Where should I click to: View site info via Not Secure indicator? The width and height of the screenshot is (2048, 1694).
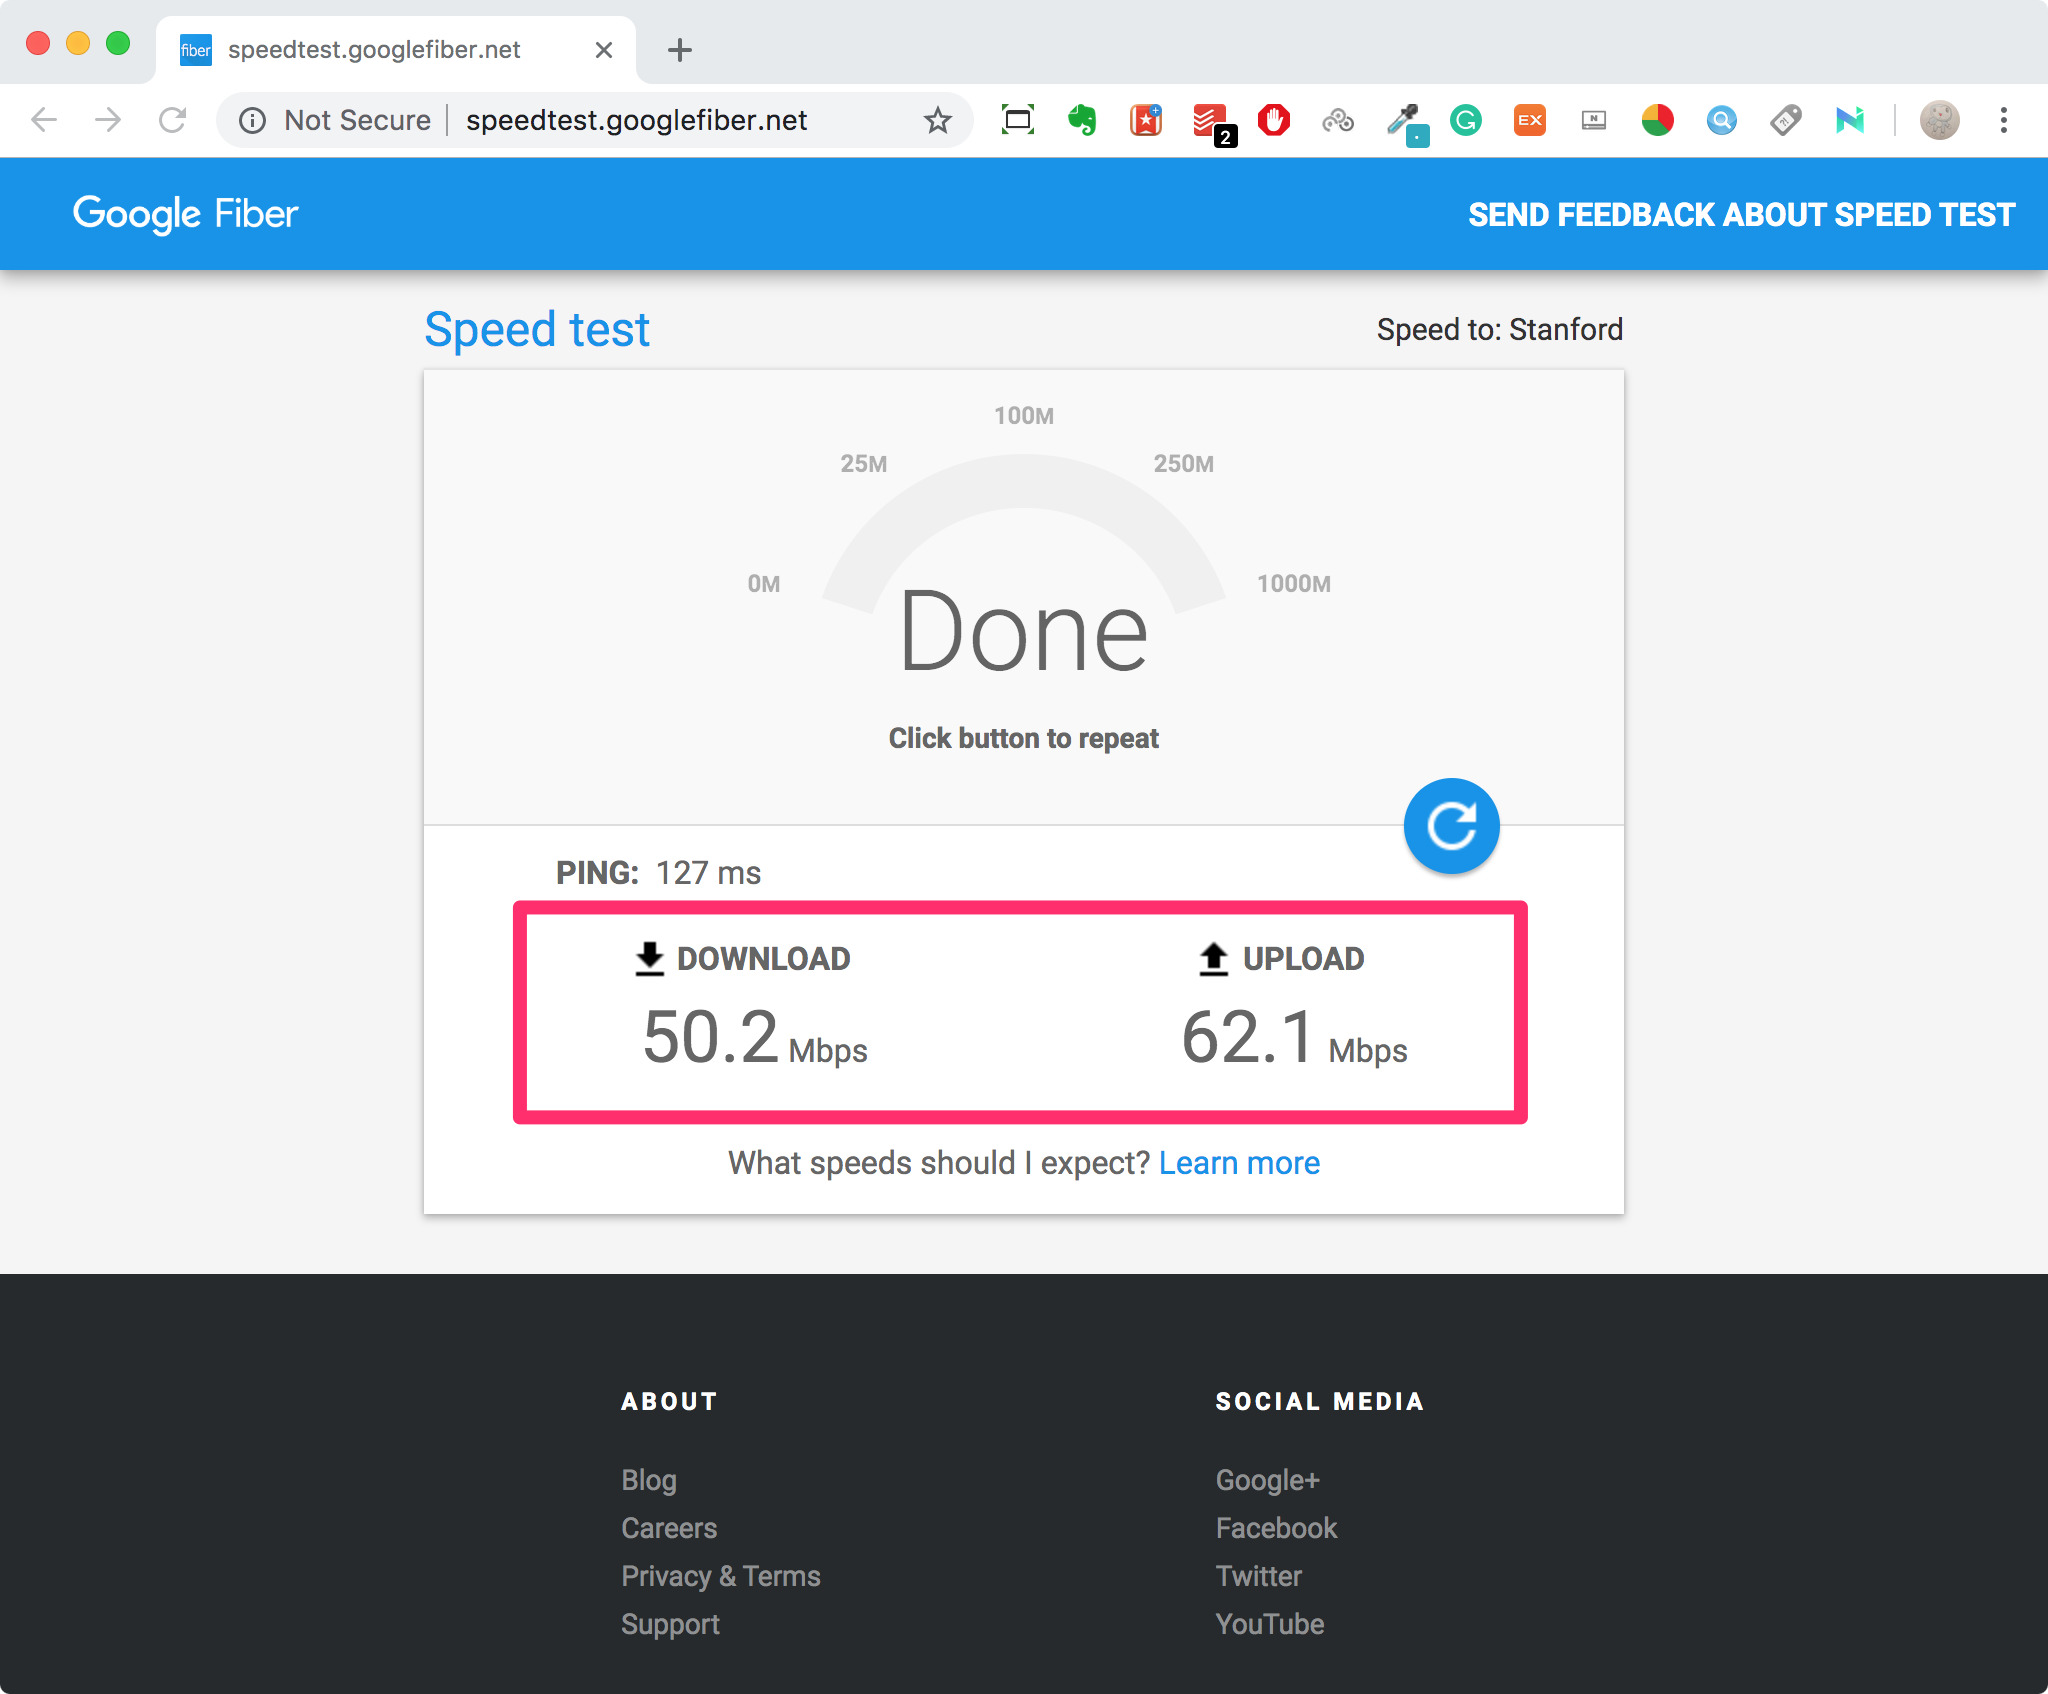tap(336, 120)
